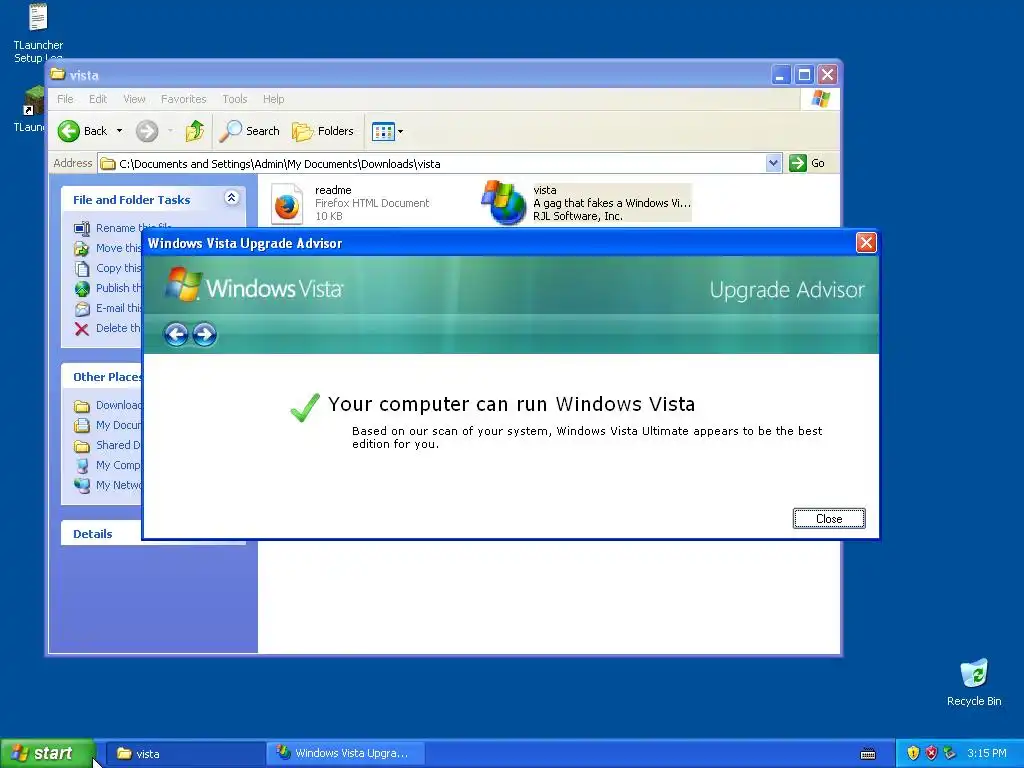The image size is (1024, 768).
Task: Click the yellow security shield tray icon
Action: coord(913,754)
